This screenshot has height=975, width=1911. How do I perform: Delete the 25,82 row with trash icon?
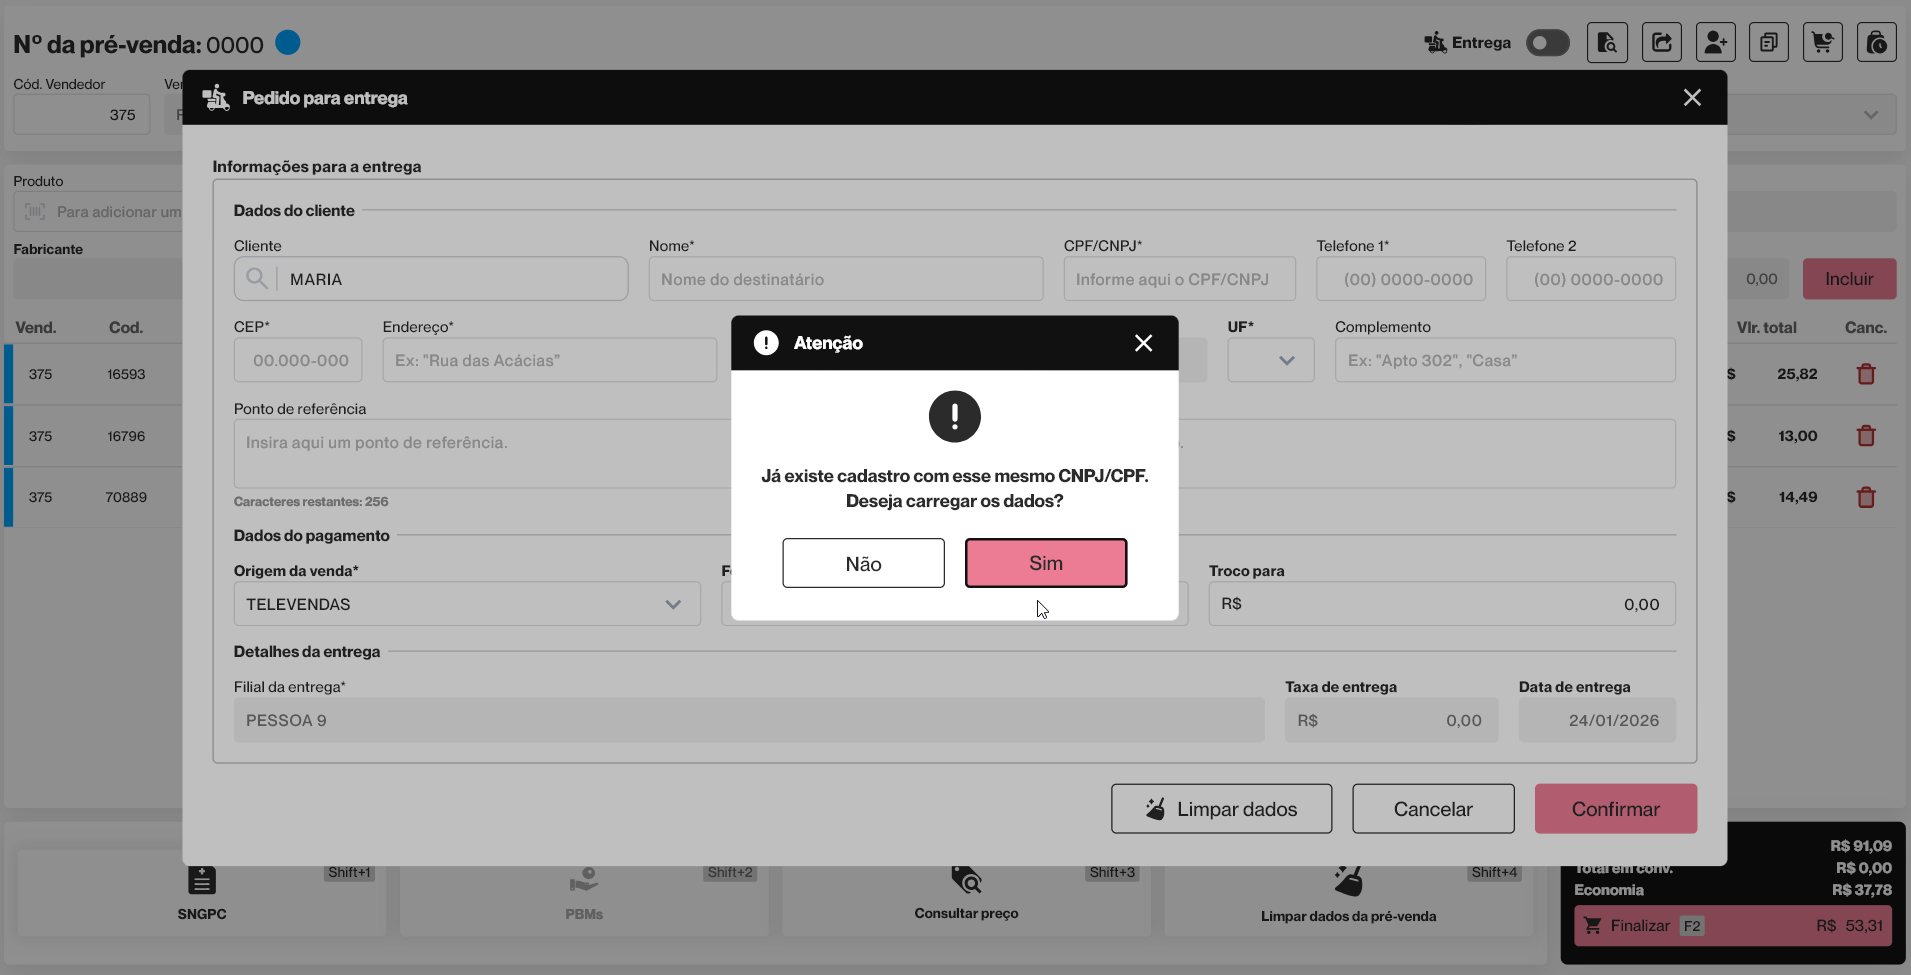tap(1866, 374)
